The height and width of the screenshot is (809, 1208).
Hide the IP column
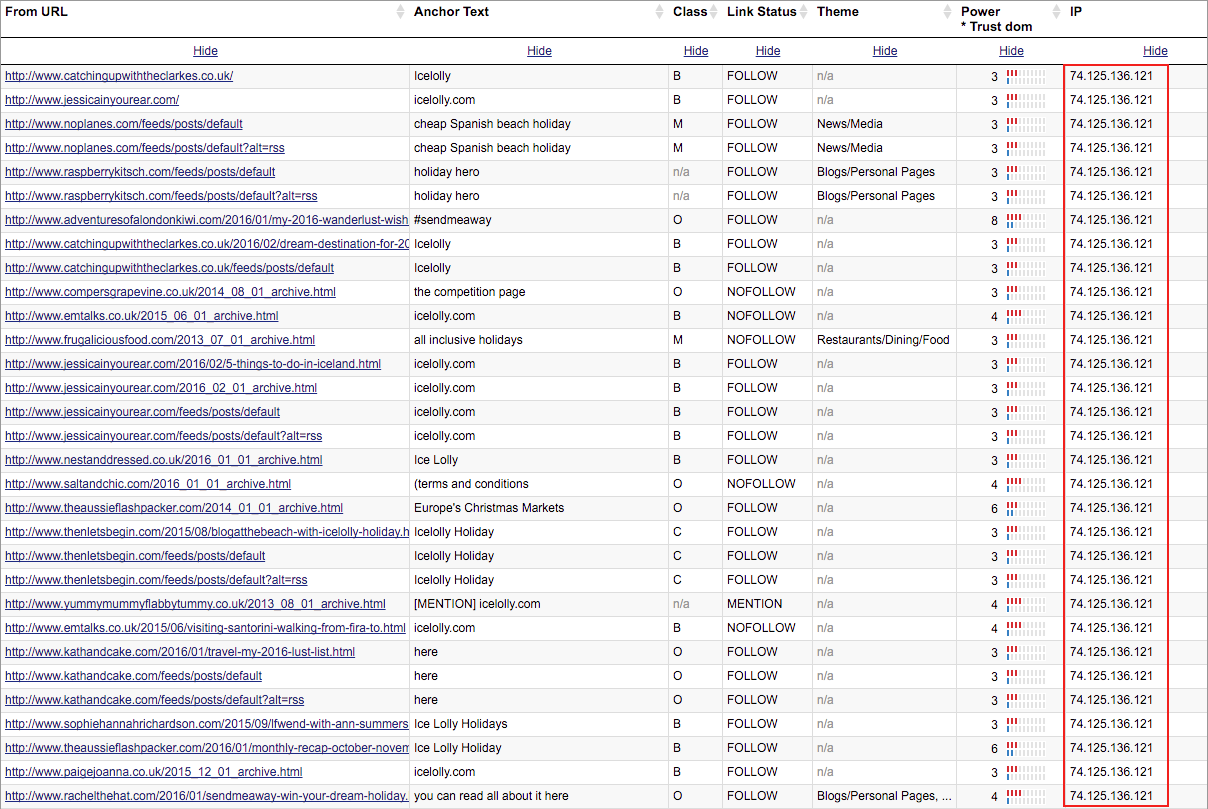pyautogui.click(x=1155, y=51)
